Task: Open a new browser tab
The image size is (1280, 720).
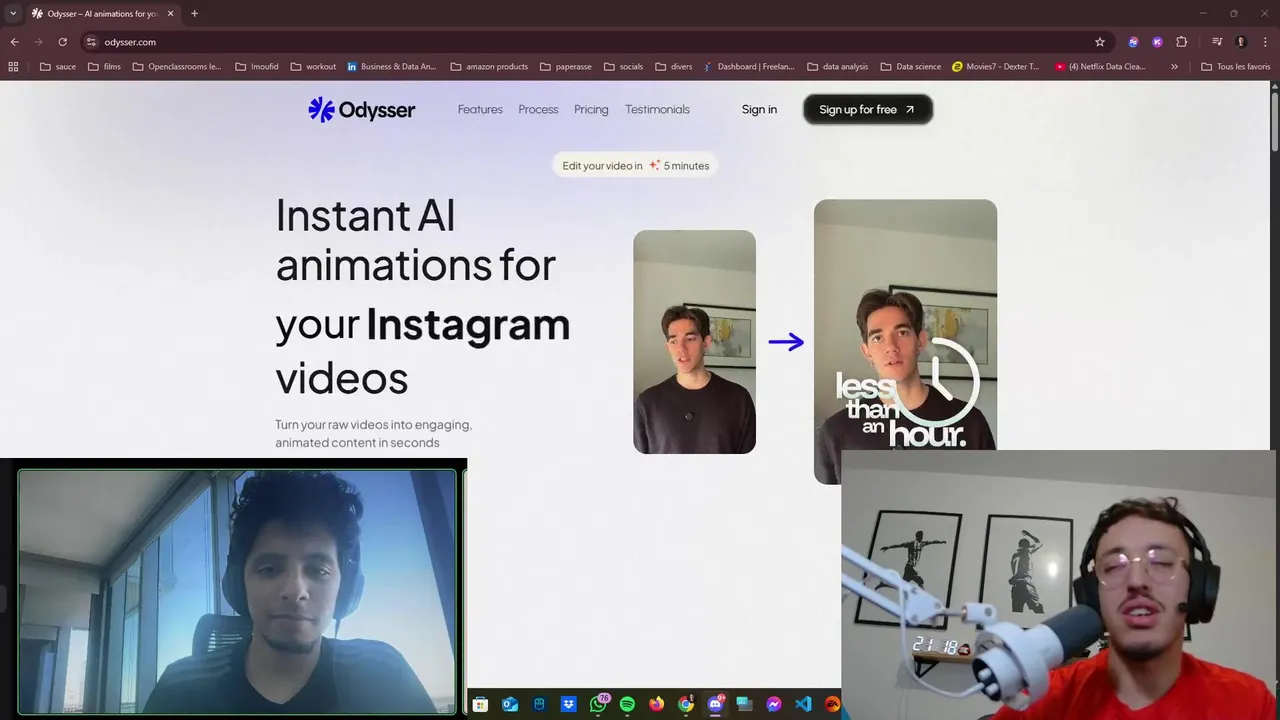Action: (194, 14)
